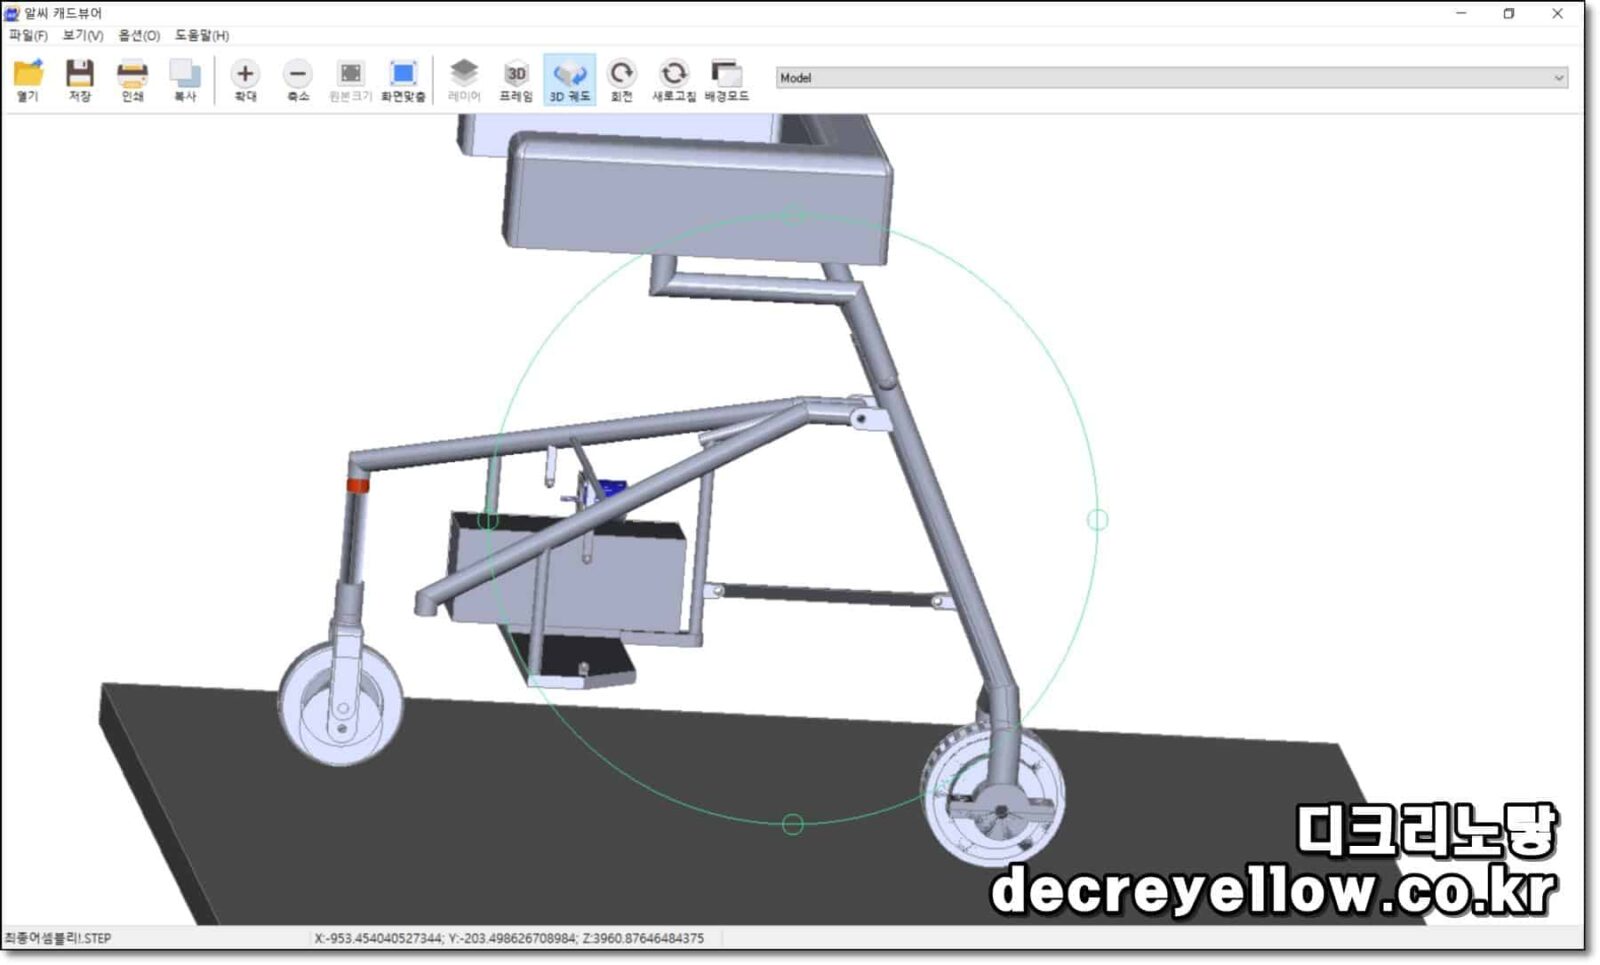Click the 복사 (Copy) icon
This screenshot has width=1600, height=965.
pyautogui.click(x=185, y=74)
